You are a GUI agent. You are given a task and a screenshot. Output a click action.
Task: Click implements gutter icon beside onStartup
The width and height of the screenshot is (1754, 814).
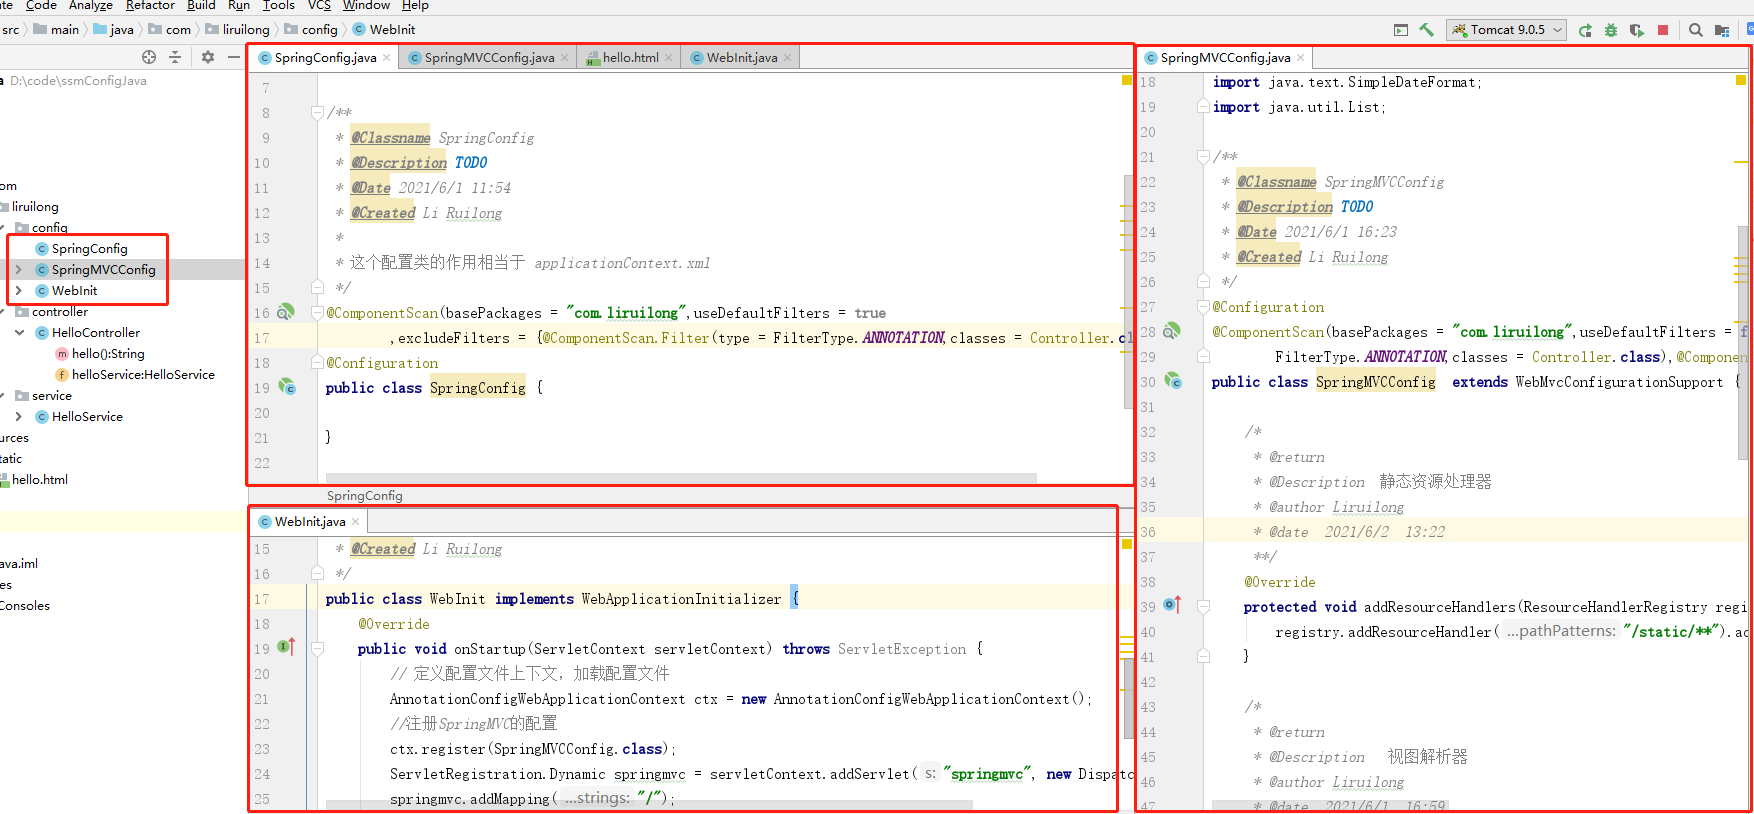coord(287,647)
